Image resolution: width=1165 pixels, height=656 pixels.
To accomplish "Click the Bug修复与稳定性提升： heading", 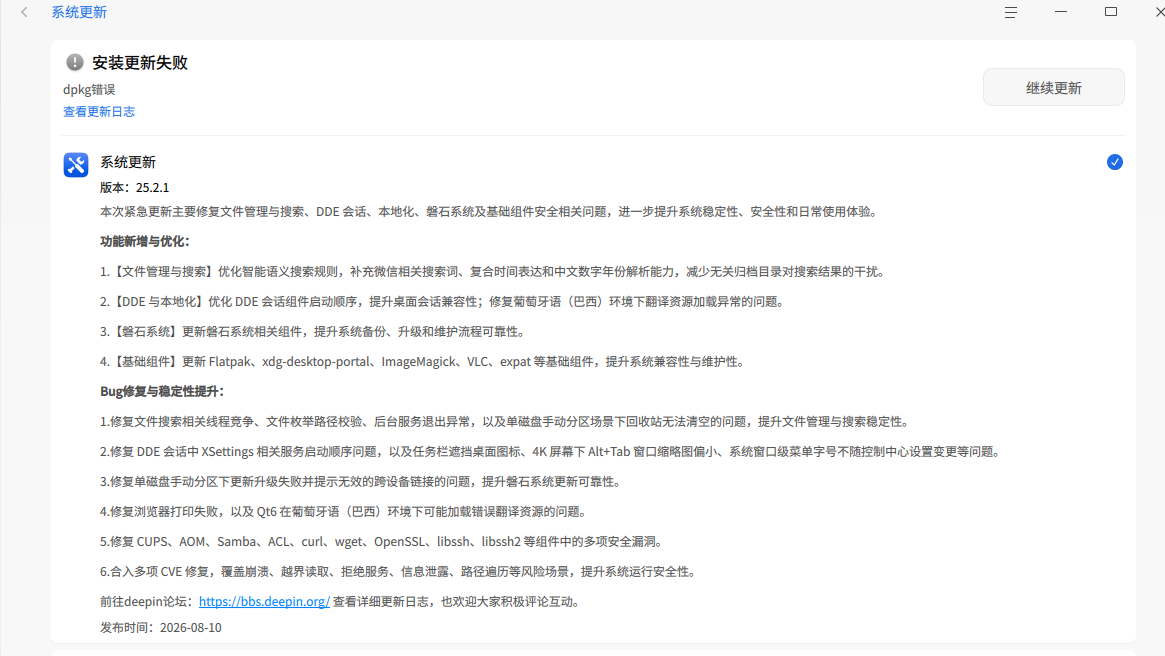I will (x=162, y=392).
